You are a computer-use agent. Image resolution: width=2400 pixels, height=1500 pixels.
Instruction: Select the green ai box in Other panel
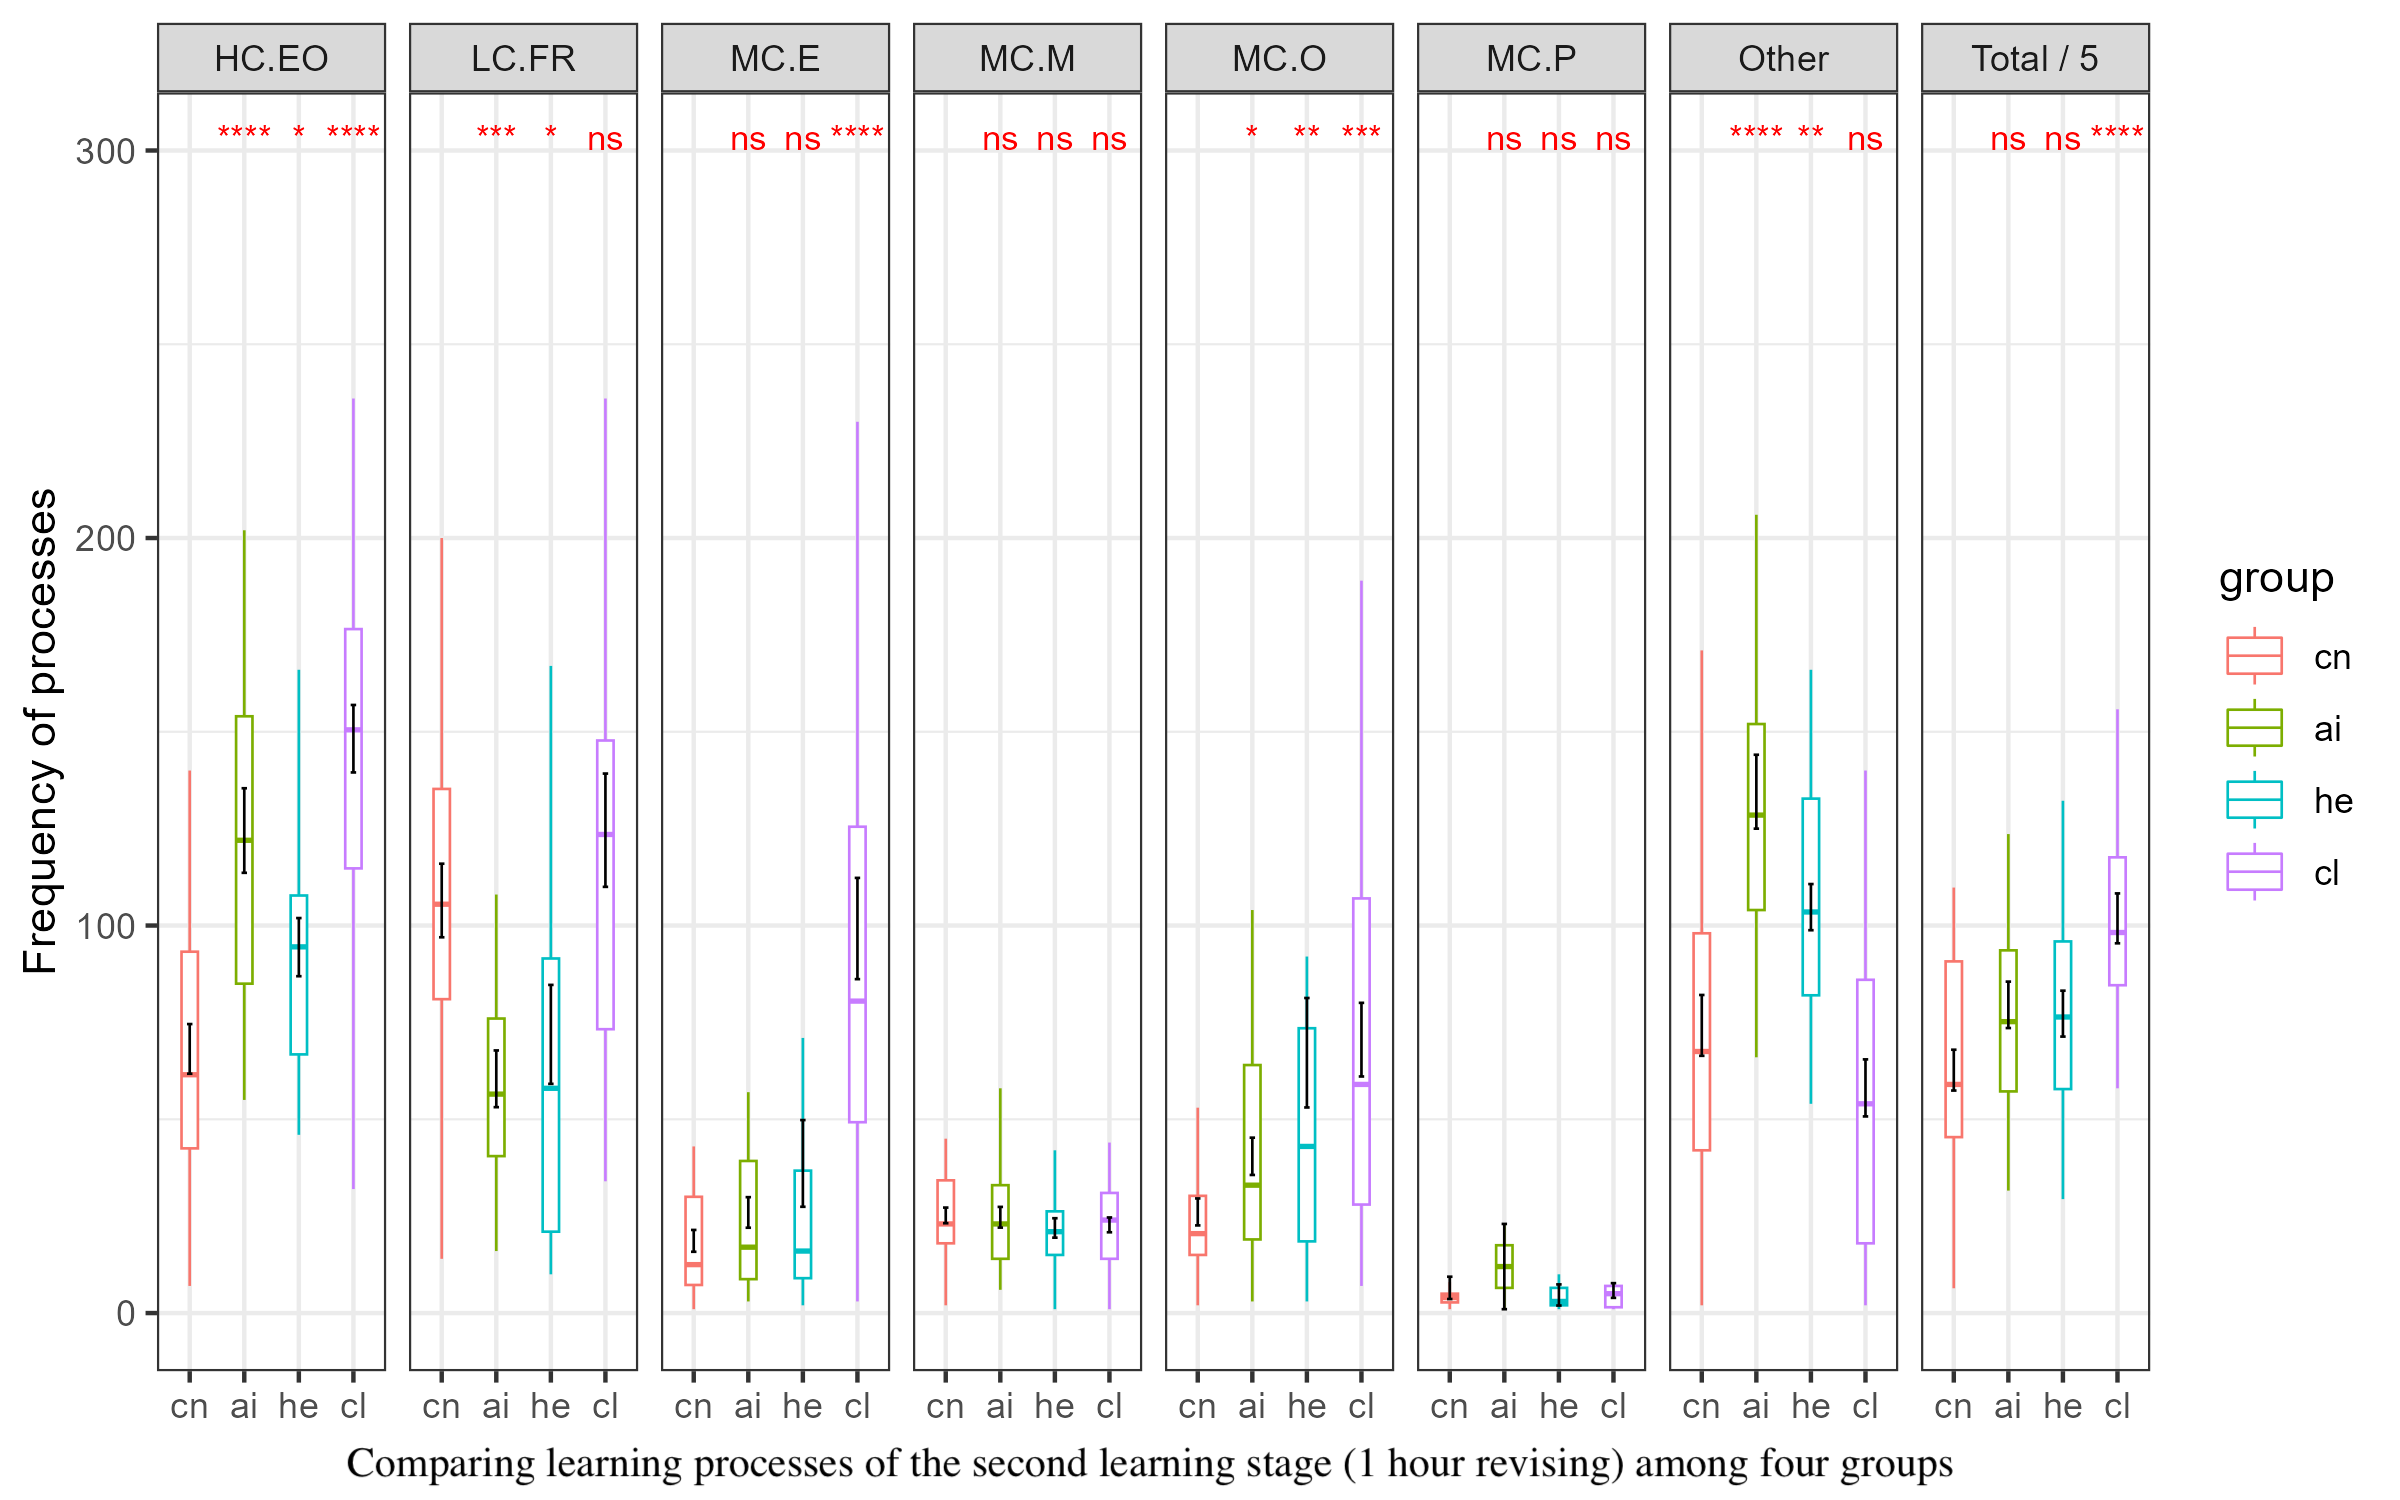[1756, 817]
